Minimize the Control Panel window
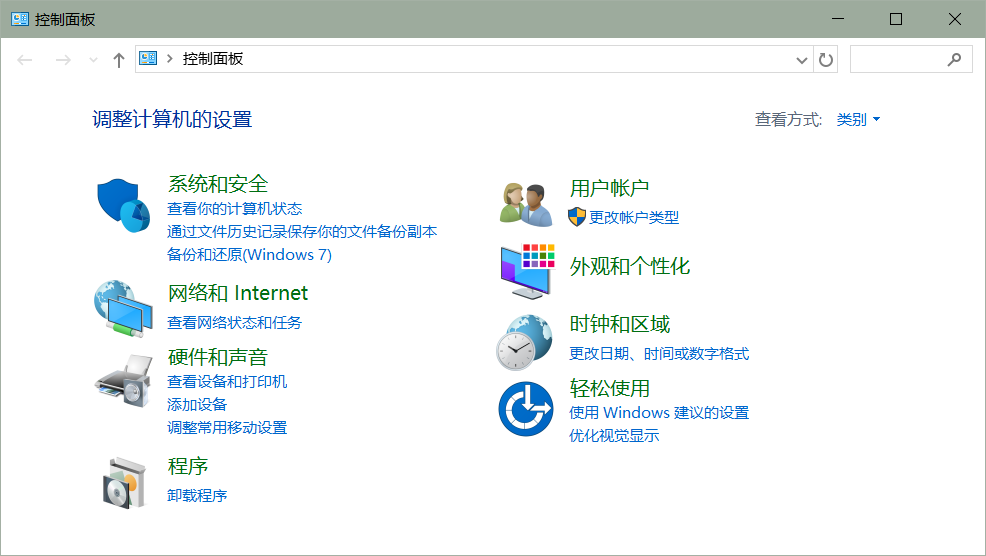This screenshot has width=986, height=556. click(x=838, y=19)
